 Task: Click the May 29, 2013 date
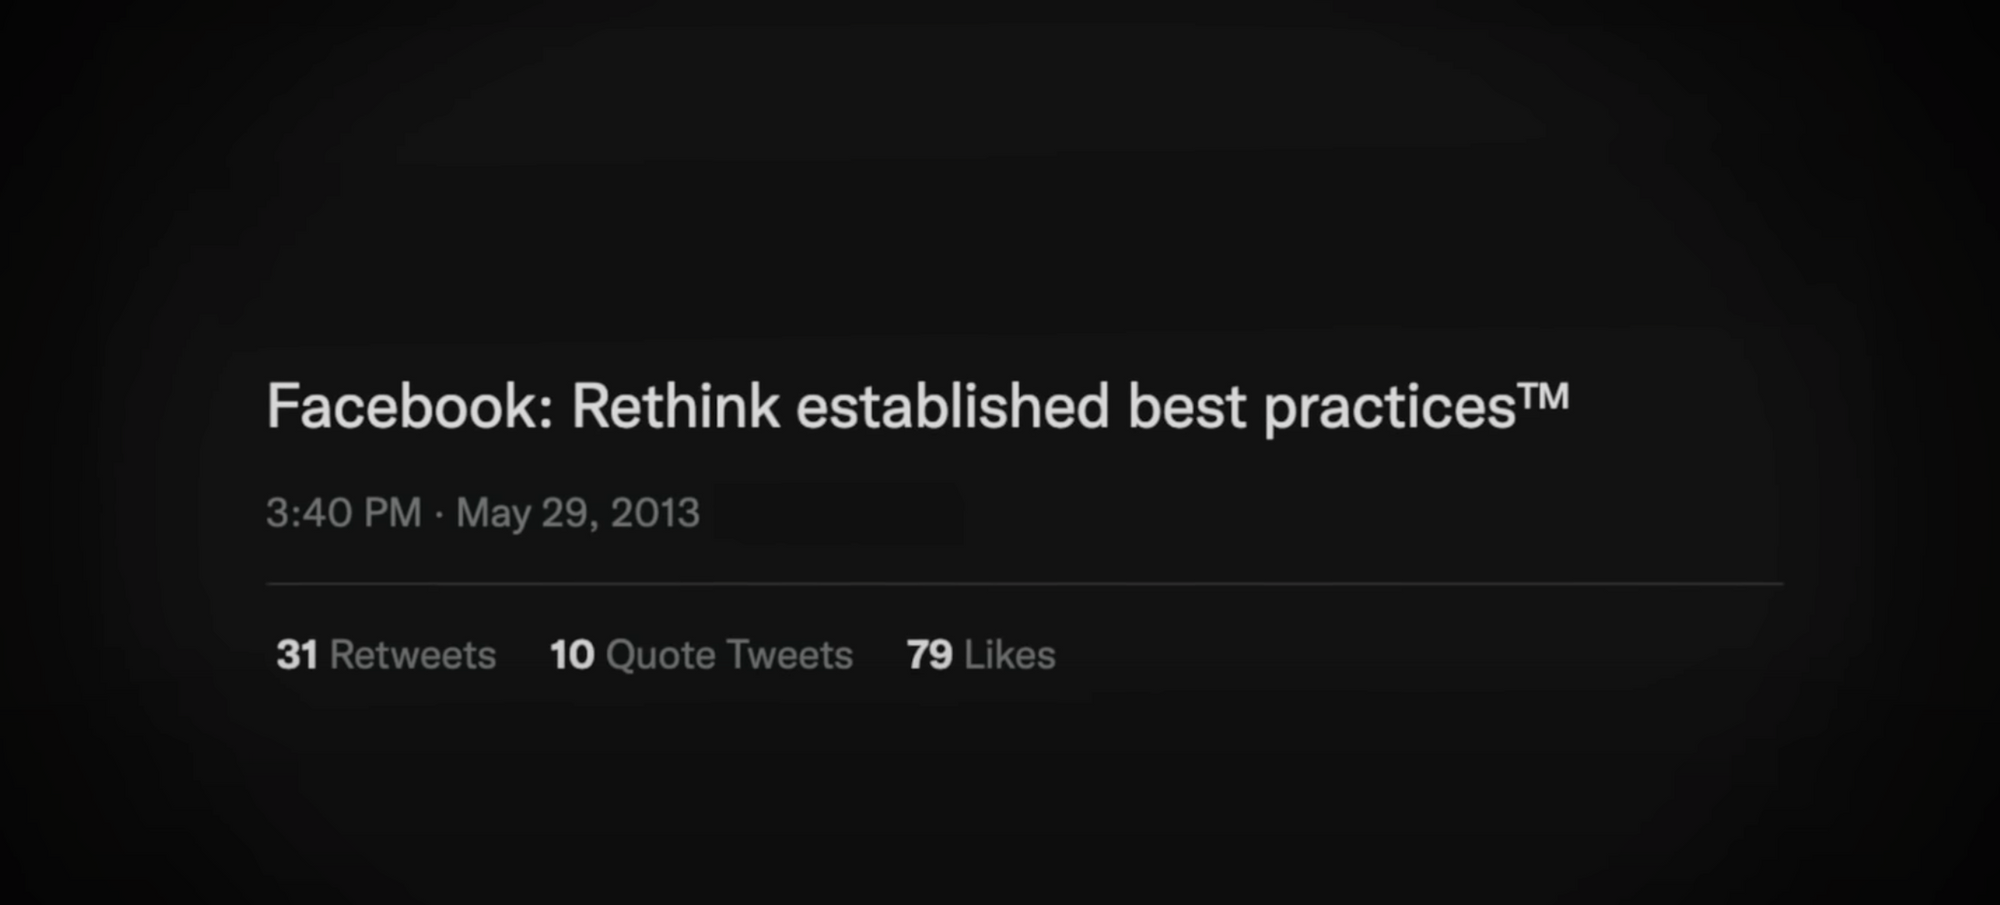point(578,513)
